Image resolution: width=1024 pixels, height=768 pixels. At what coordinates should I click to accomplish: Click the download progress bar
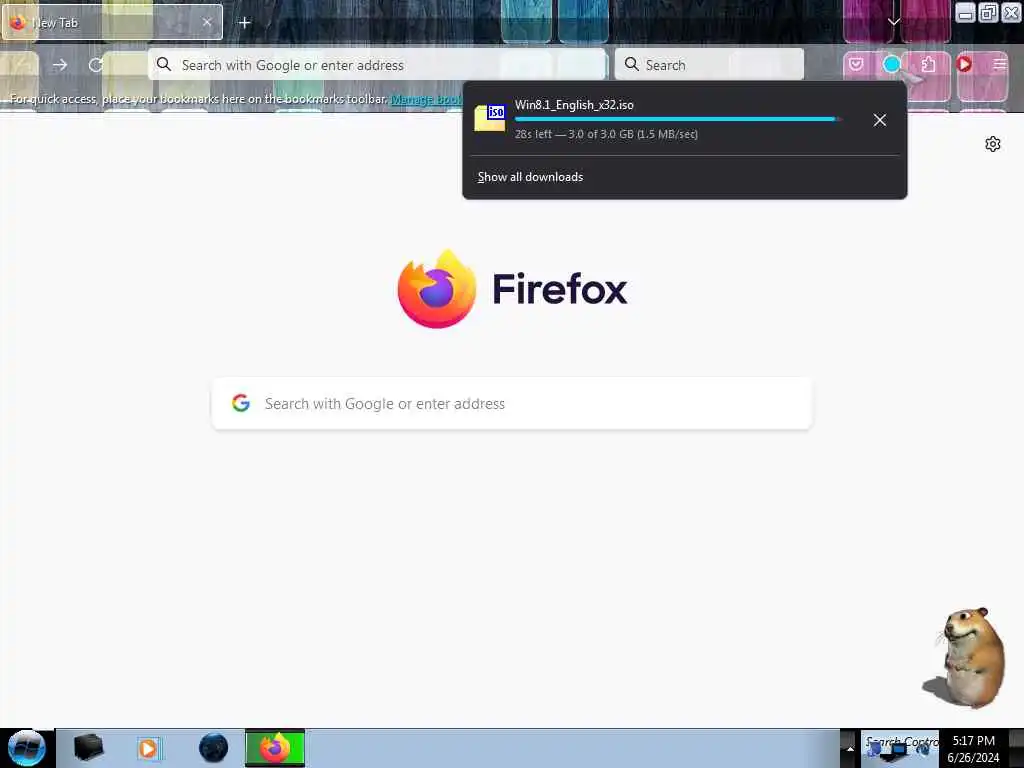(x=677, y=120)
